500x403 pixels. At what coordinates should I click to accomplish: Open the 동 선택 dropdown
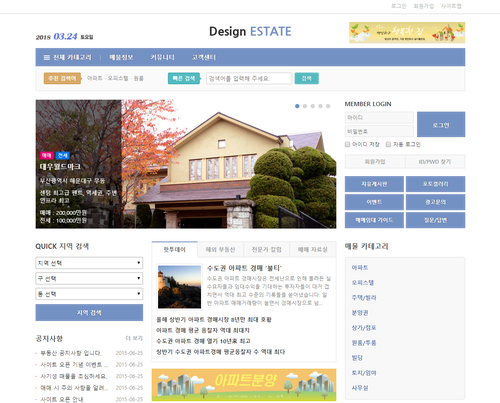(89, 294)
